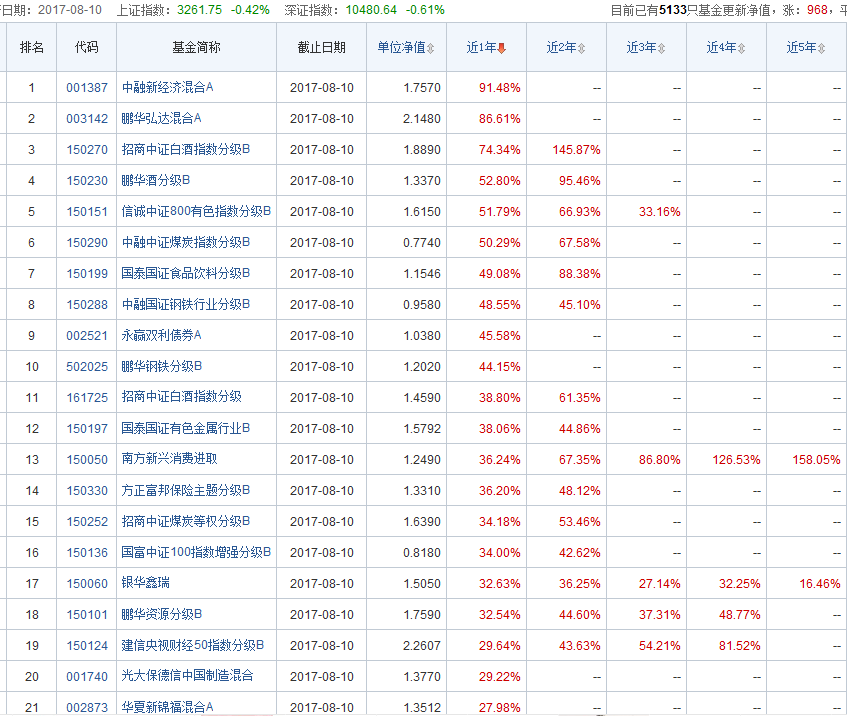The height and width of the screenshot is (716, 847).
Task: Click the red descending sort arrow on 近1年
Action: [501, 46]
